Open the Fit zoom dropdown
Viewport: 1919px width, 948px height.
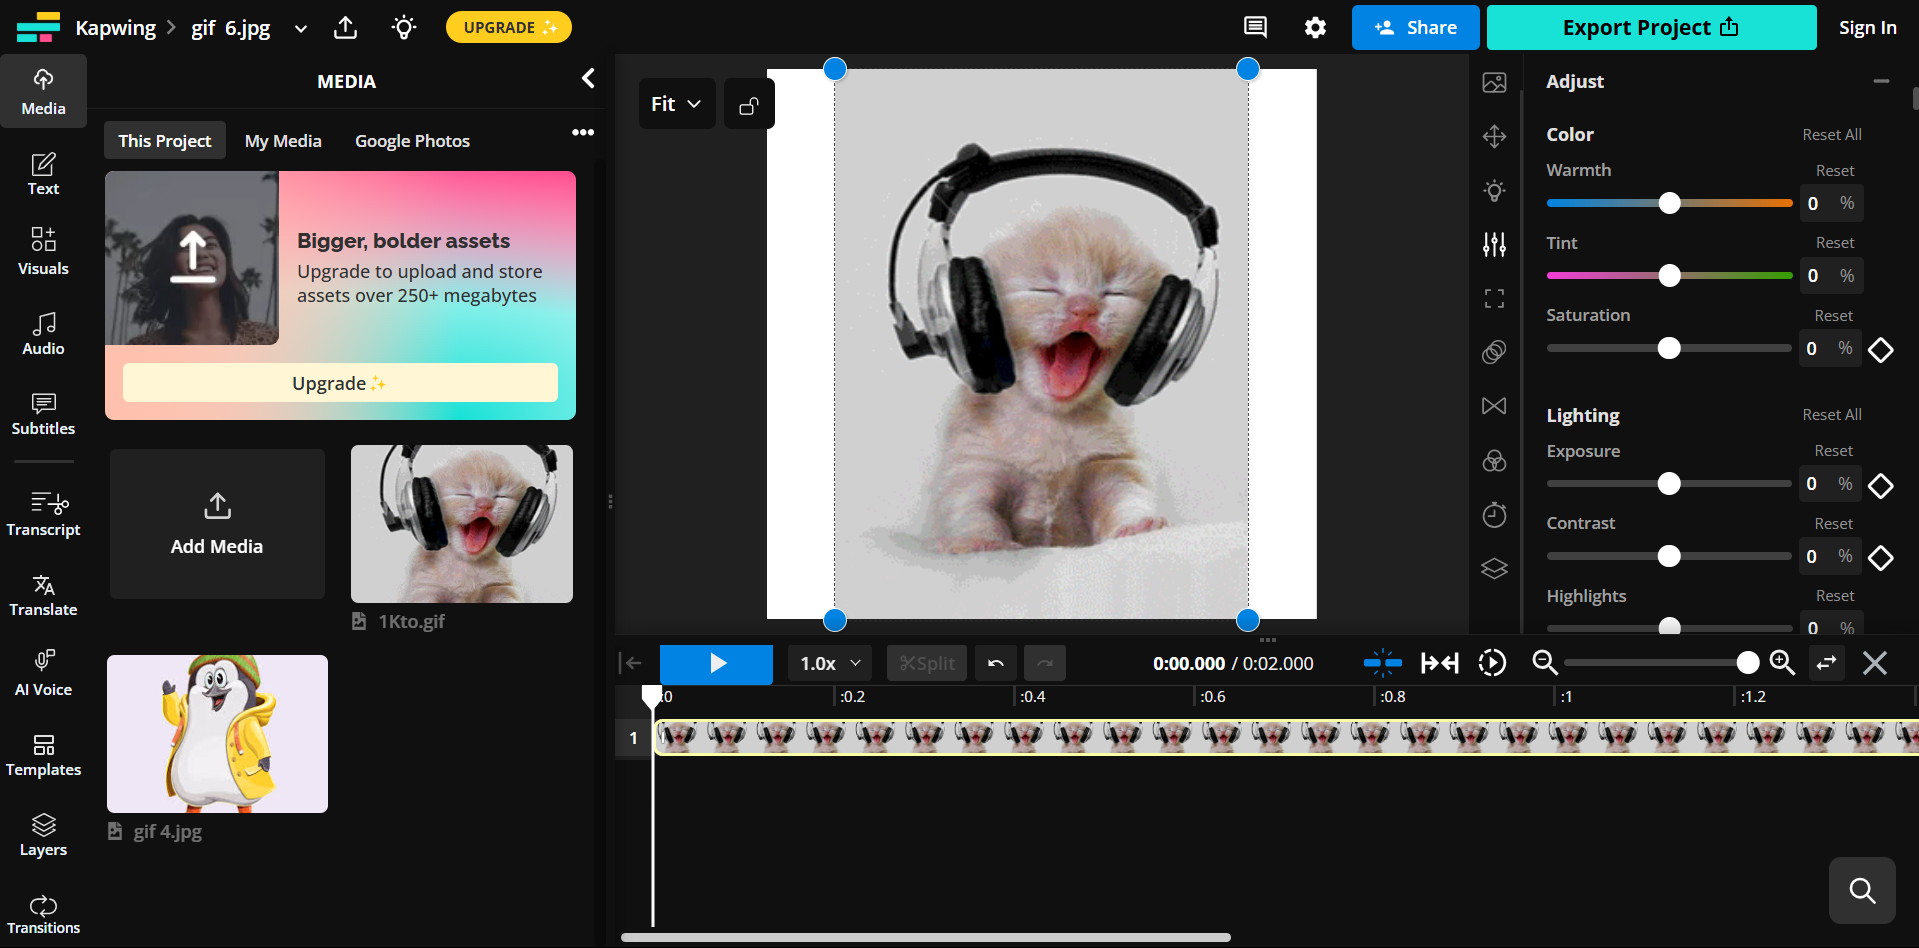pyautogui.click(x=676, y=103)
